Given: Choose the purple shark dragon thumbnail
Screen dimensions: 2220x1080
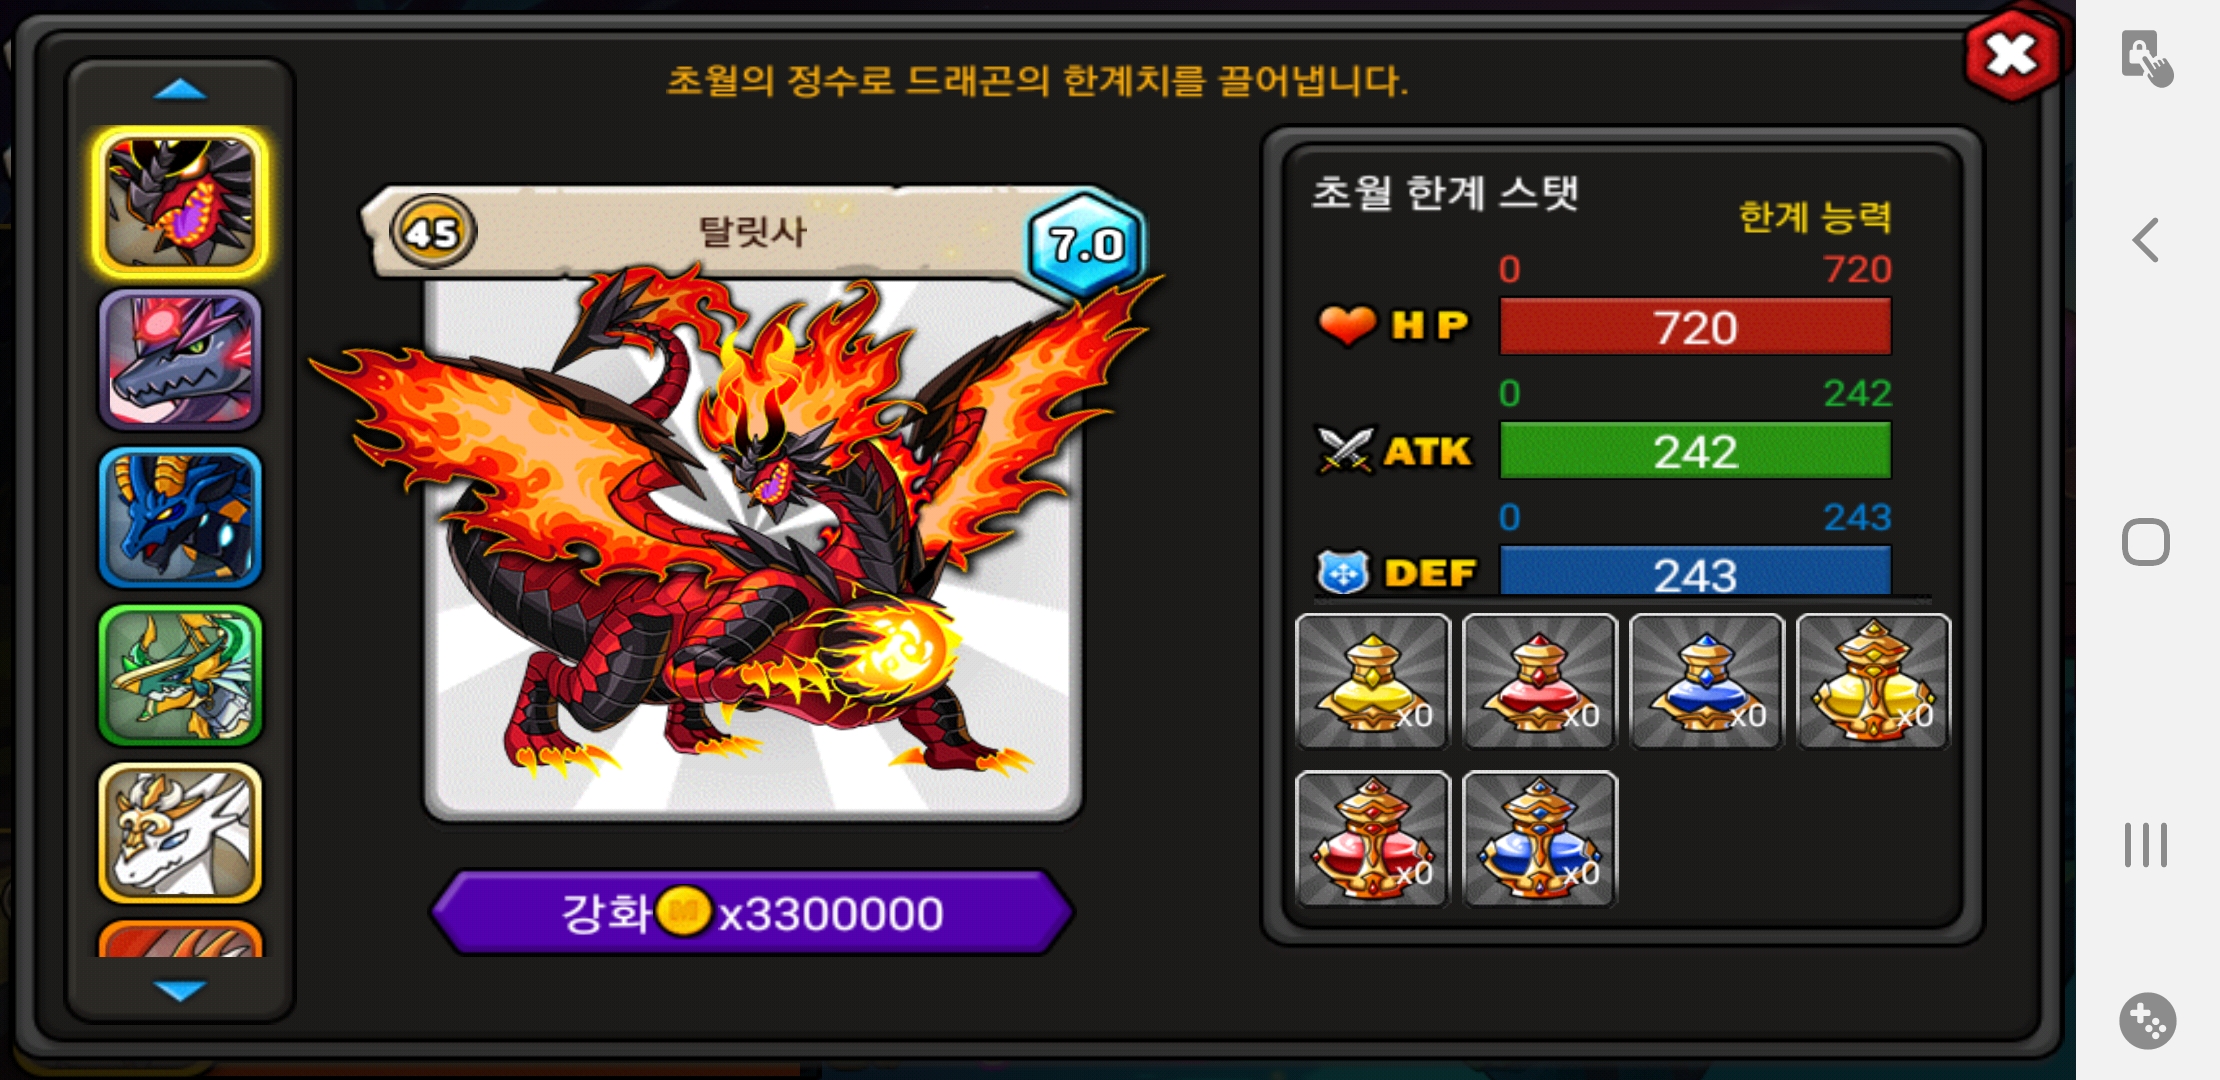Looking at the screenshot, I should [180, 360].
